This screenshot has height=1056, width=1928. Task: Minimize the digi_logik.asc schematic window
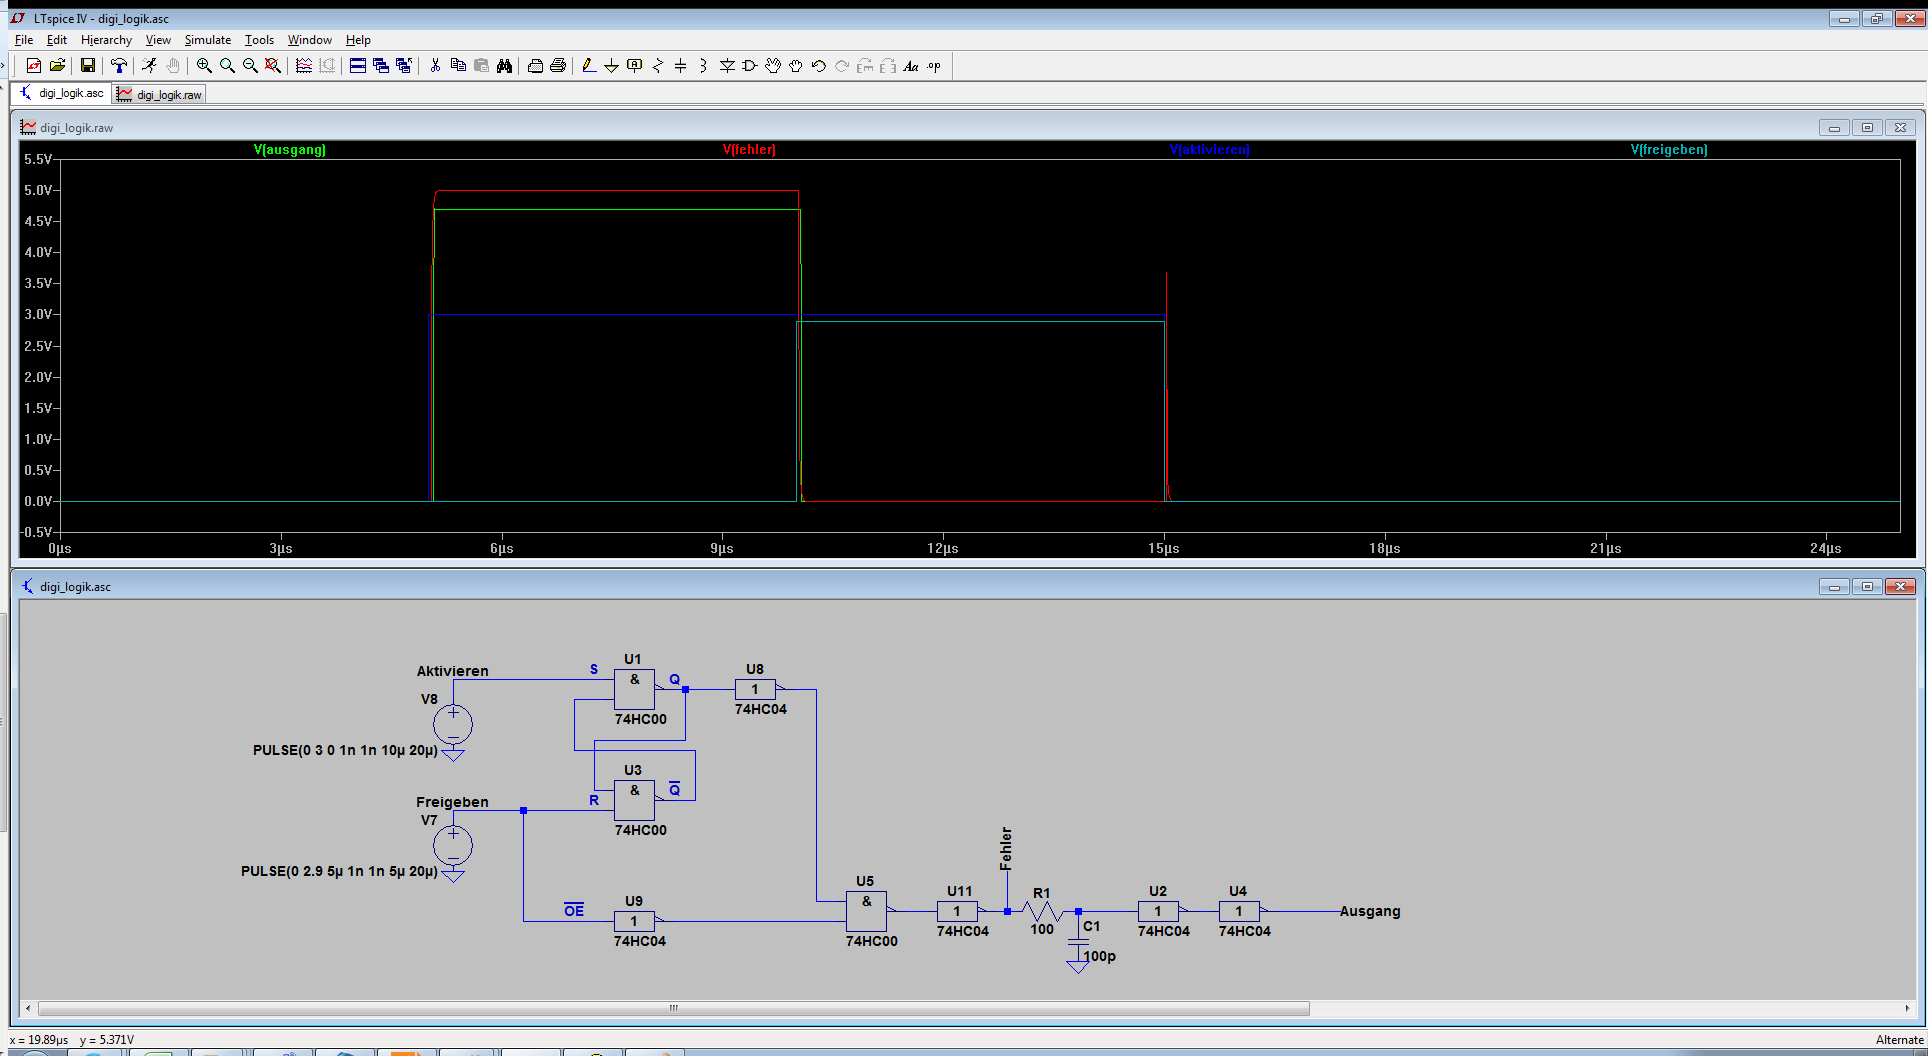point(1834,587)
